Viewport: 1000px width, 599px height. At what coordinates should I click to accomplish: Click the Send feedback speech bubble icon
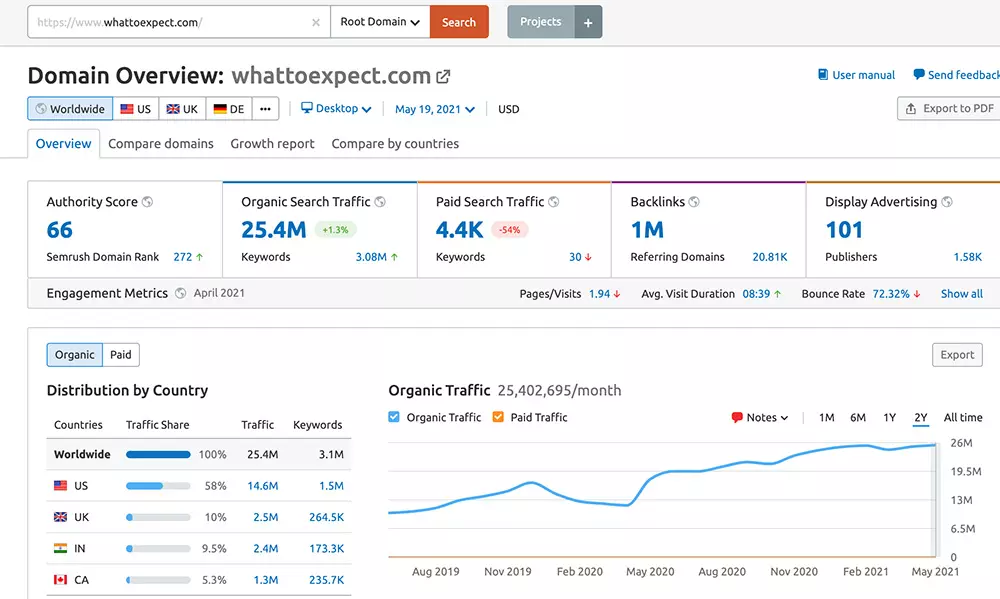[x=919, y=75]
